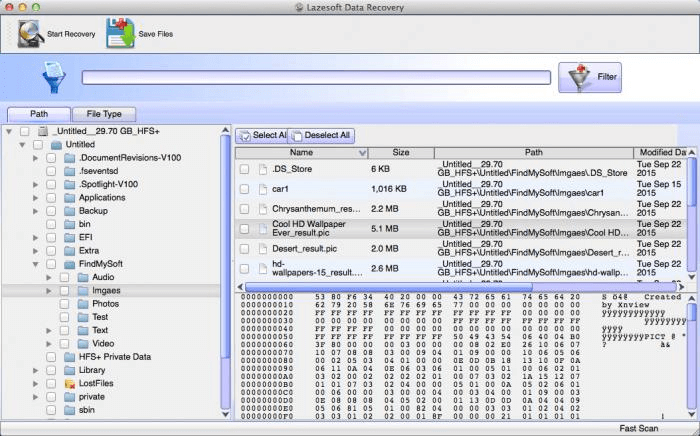
Task: Expand the Backup folder tree node
Action: [x=35, y=211]
